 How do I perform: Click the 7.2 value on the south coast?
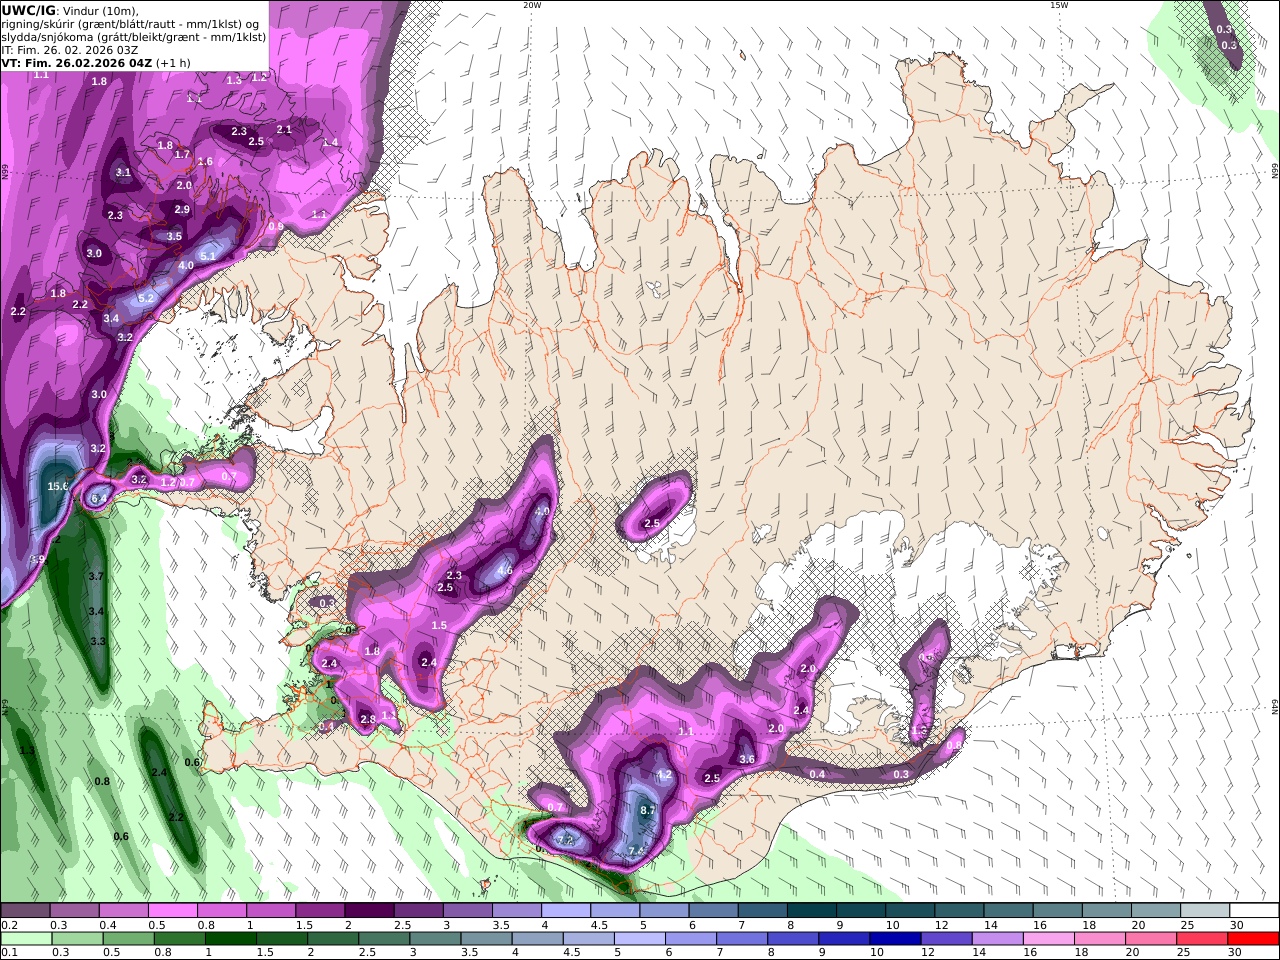click(x=567, y=840)
